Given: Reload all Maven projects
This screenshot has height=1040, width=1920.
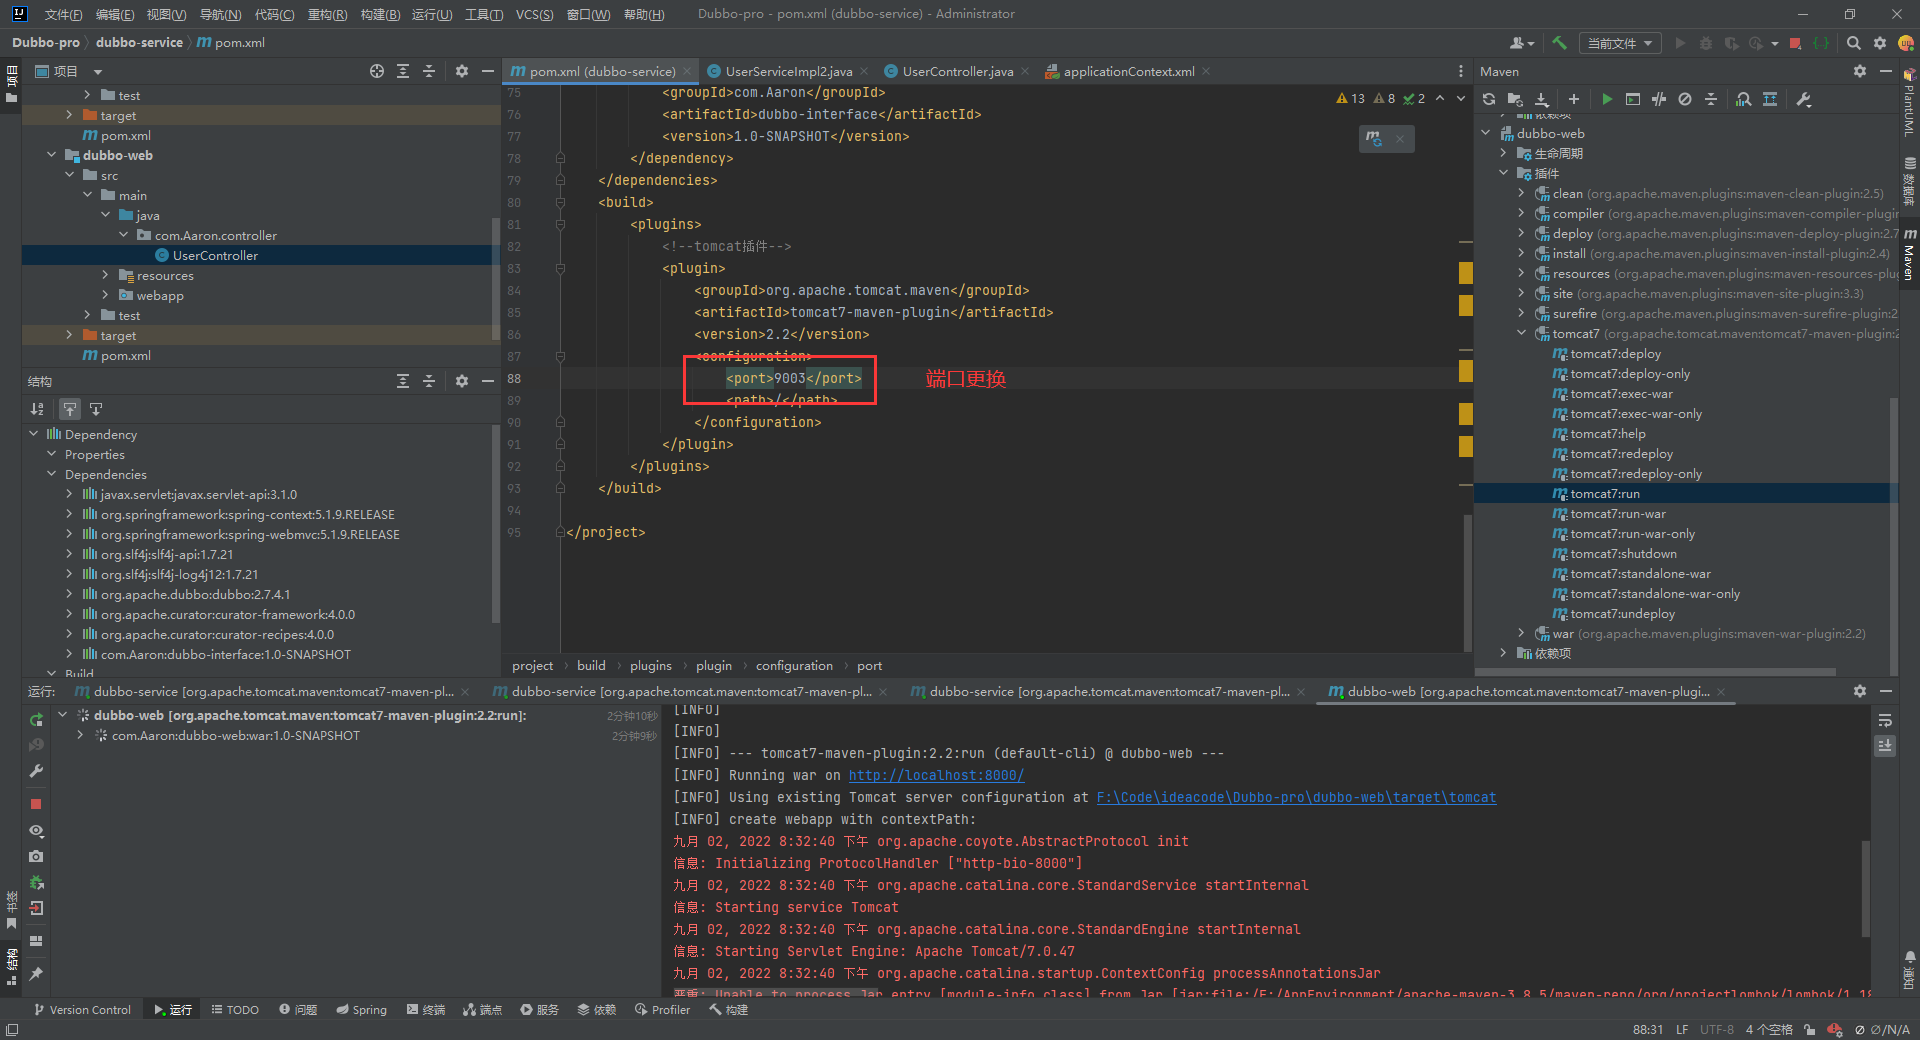Looking at the screenshot, I should [1489, 99].
